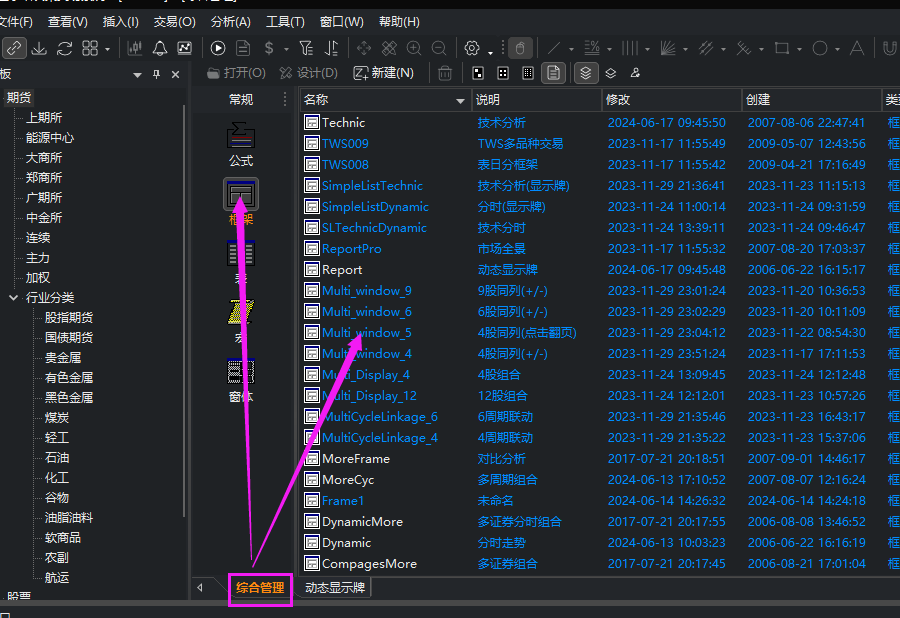Screen dimensions: 900x618
Task: Click the 打开(O) button
Action: click(x=236, y=73)
